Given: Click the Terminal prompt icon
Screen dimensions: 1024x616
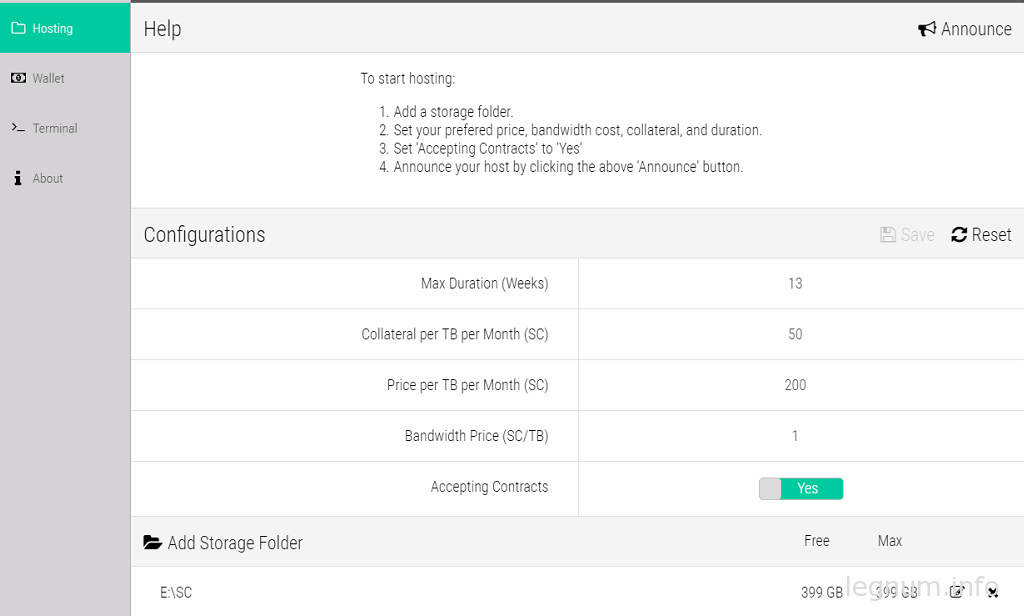Looking at the screenshot, I should click(x=18, y=128).
